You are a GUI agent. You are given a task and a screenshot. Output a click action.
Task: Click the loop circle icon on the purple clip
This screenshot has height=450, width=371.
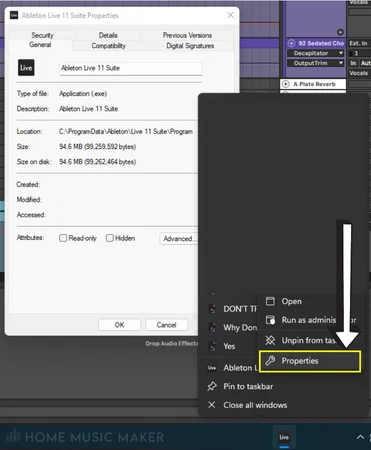(340, 32)
